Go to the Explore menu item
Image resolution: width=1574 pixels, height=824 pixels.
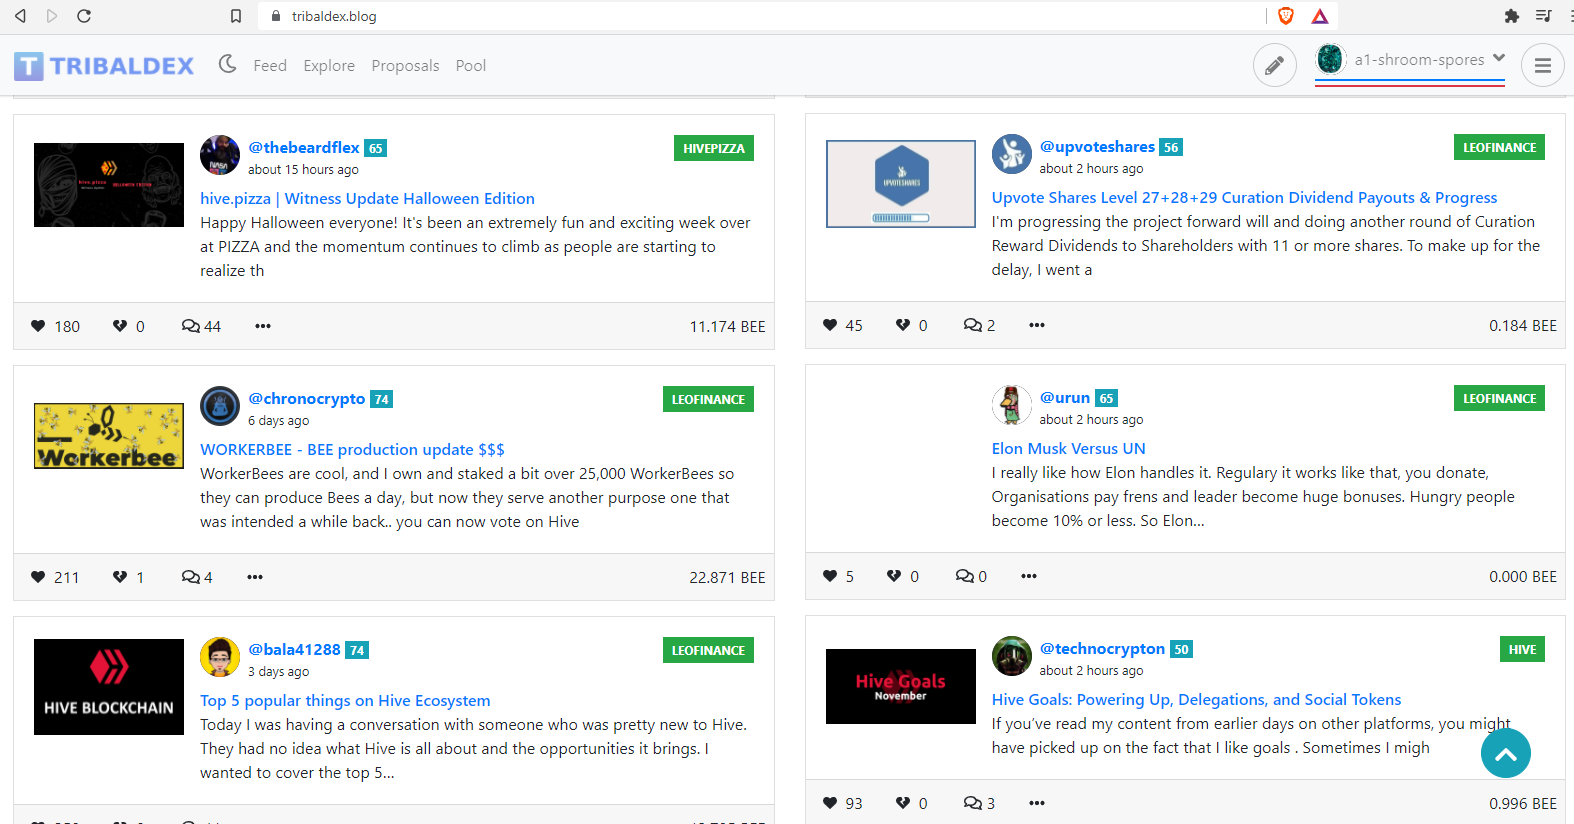click(329, 65)
